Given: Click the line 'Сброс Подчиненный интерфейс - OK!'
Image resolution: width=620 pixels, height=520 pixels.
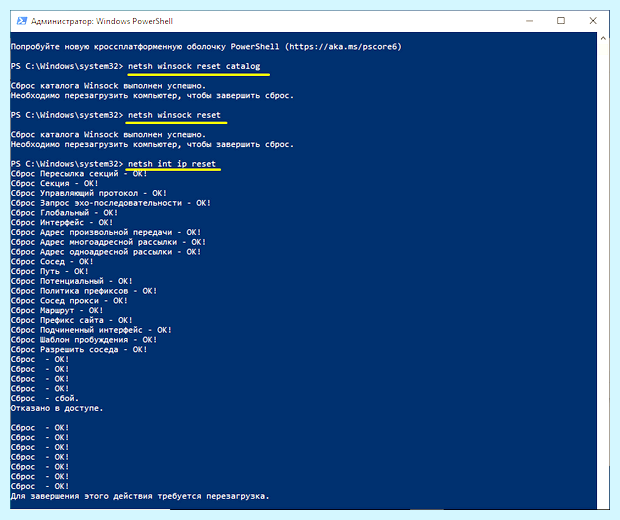Looking at the screenshot, I should [91, 330].
